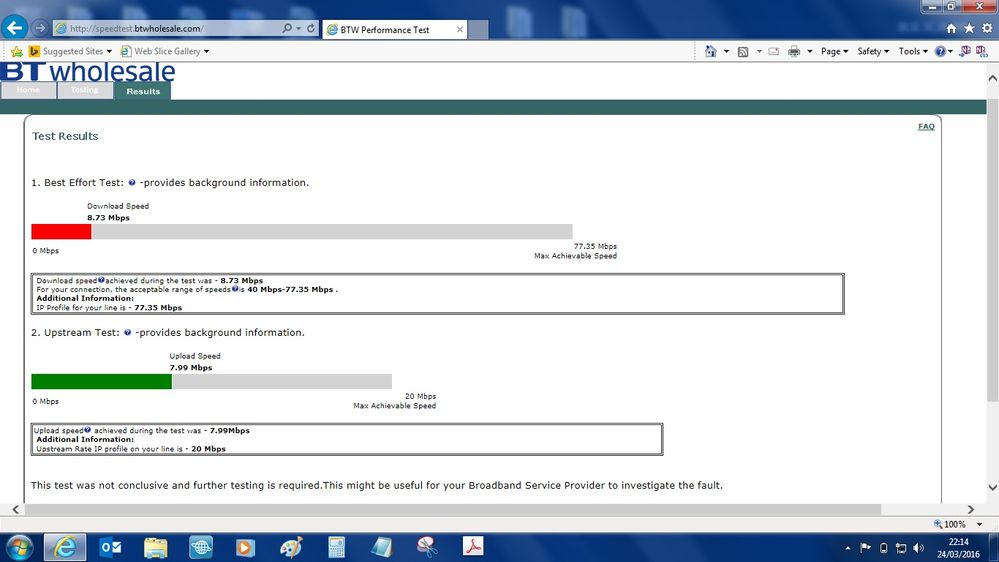Click the Home icon in the command bar
Screen dimensions: 999x562
(x=710, y=51)
